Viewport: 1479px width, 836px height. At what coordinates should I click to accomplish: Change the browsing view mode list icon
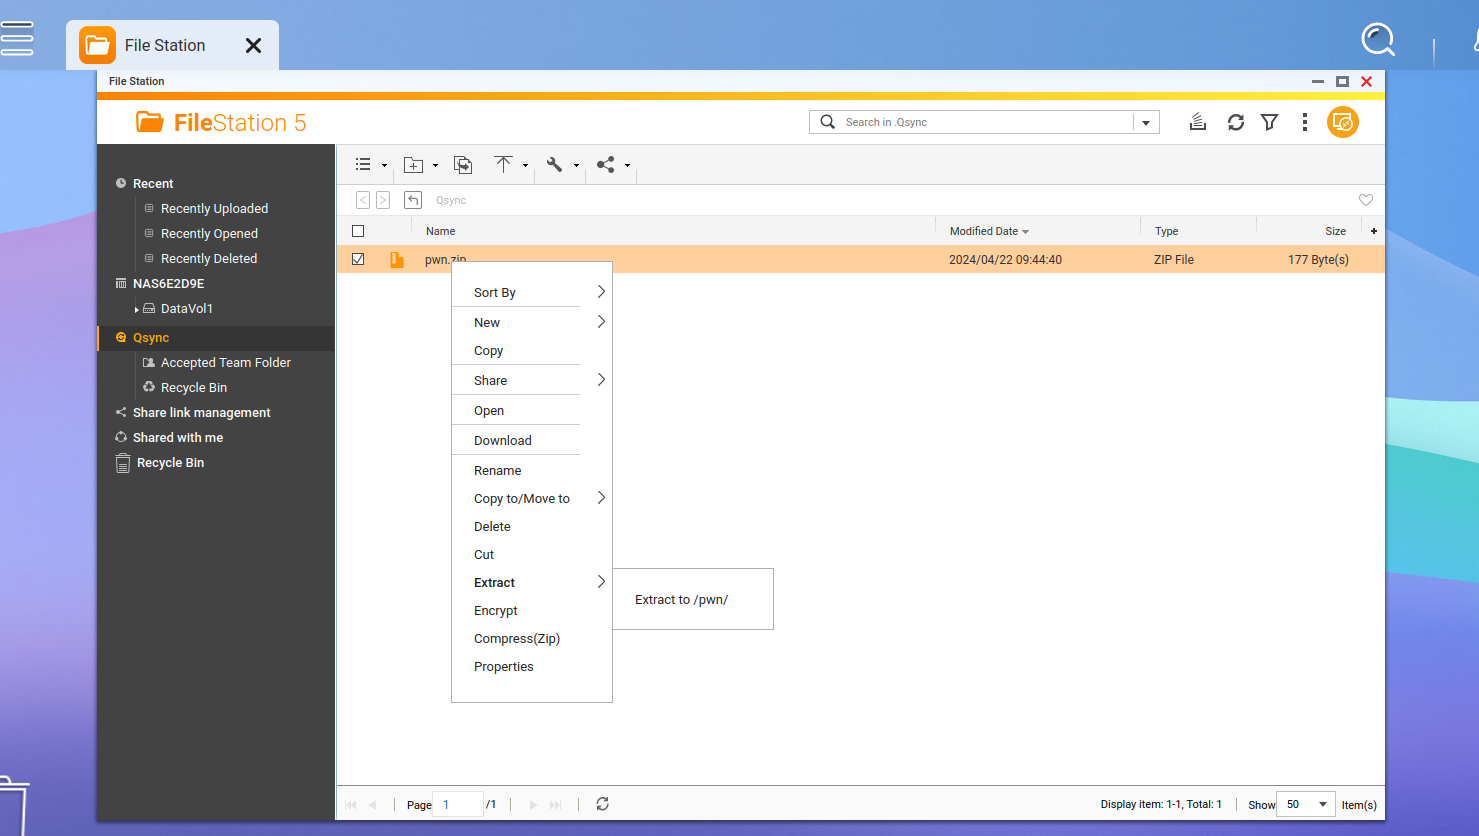(x=363, y=164)
